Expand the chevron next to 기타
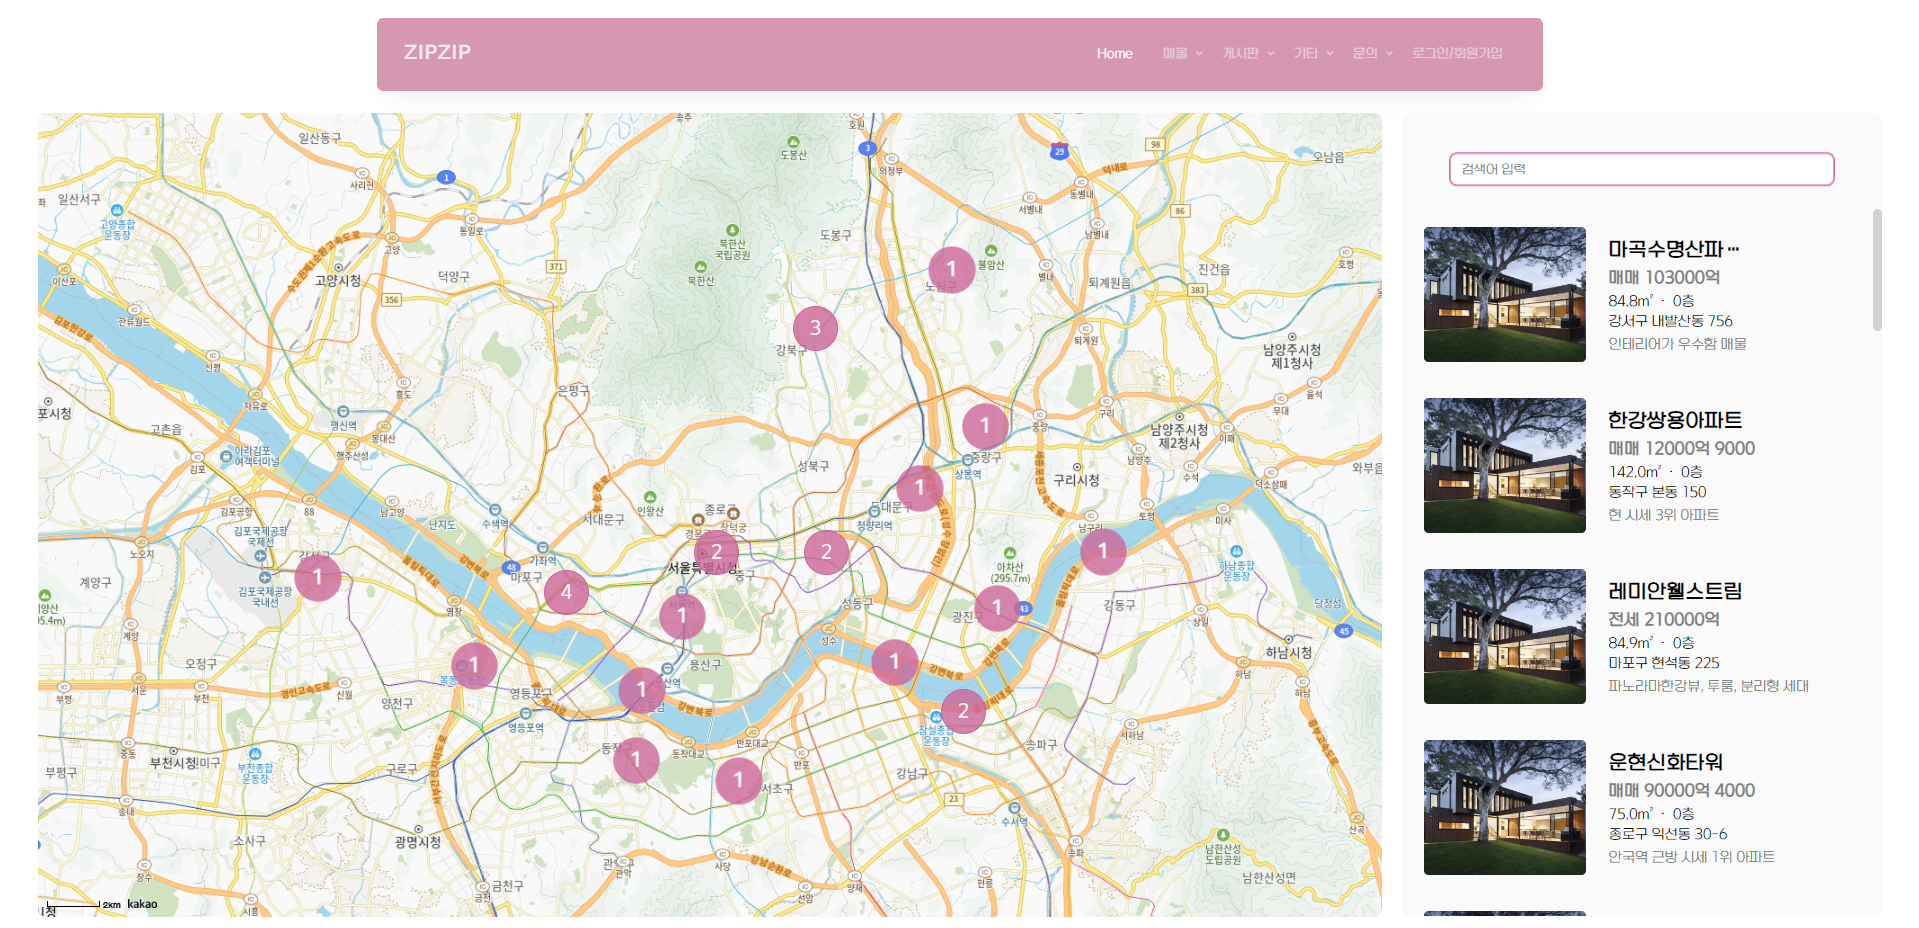Viewport: 1919px width, 928px height. click(1330, 54)
